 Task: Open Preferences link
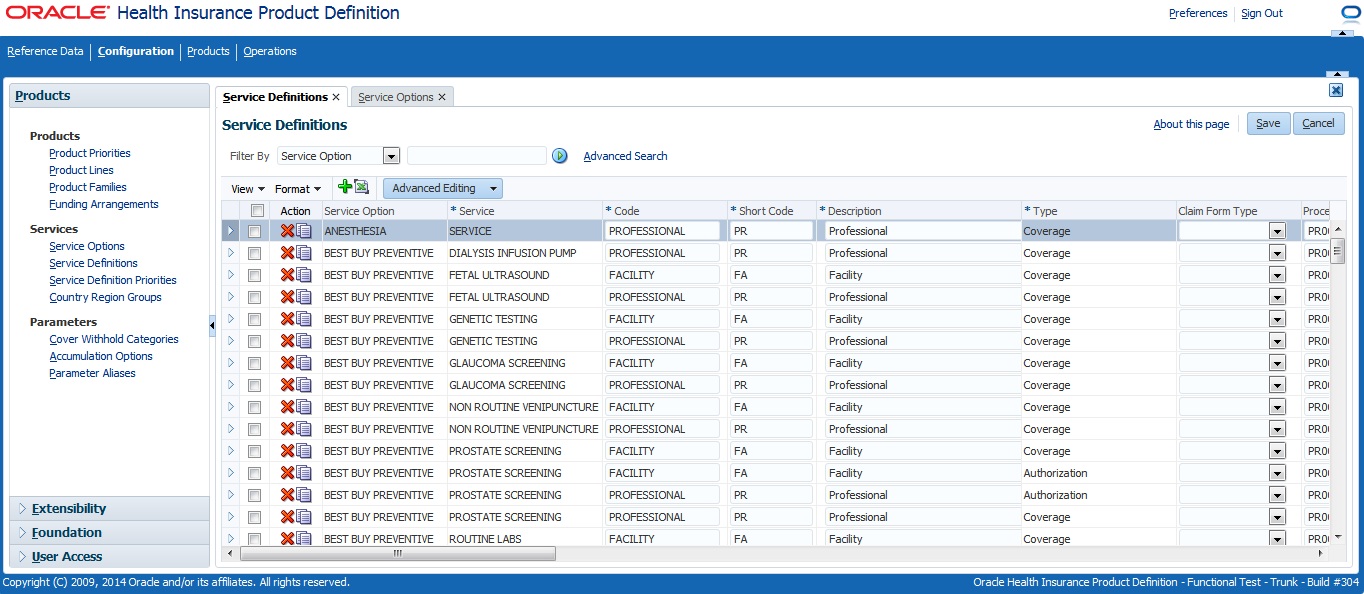point(1198,13)
